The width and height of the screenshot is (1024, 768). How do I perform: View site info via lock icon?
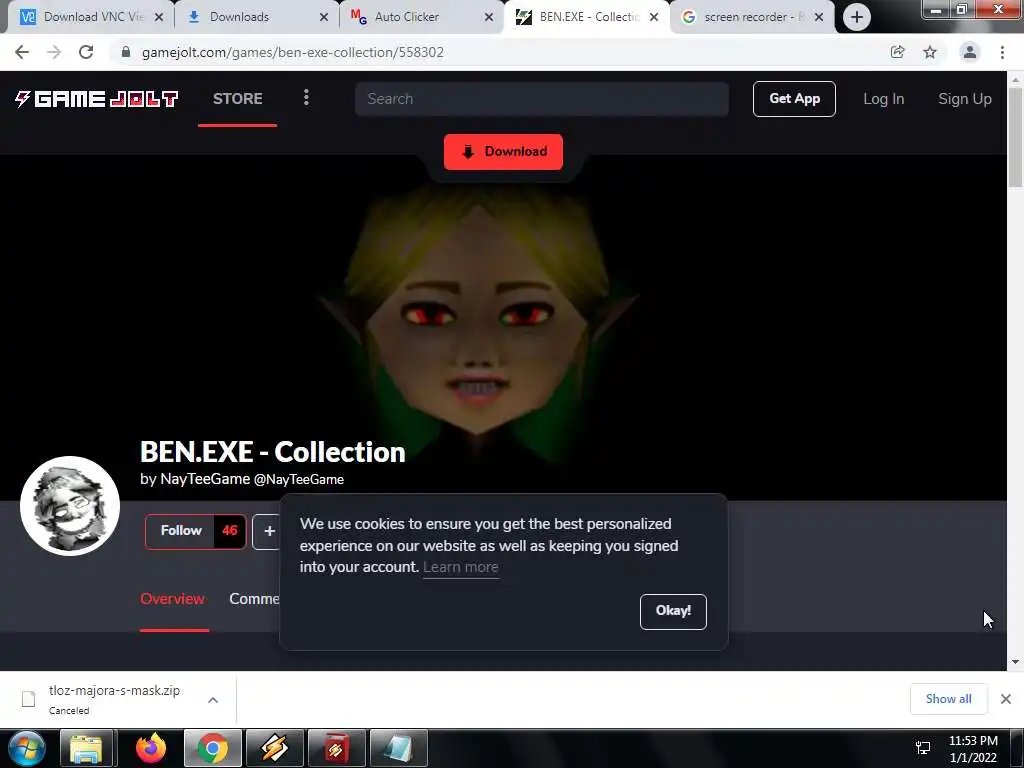(125, 52)
